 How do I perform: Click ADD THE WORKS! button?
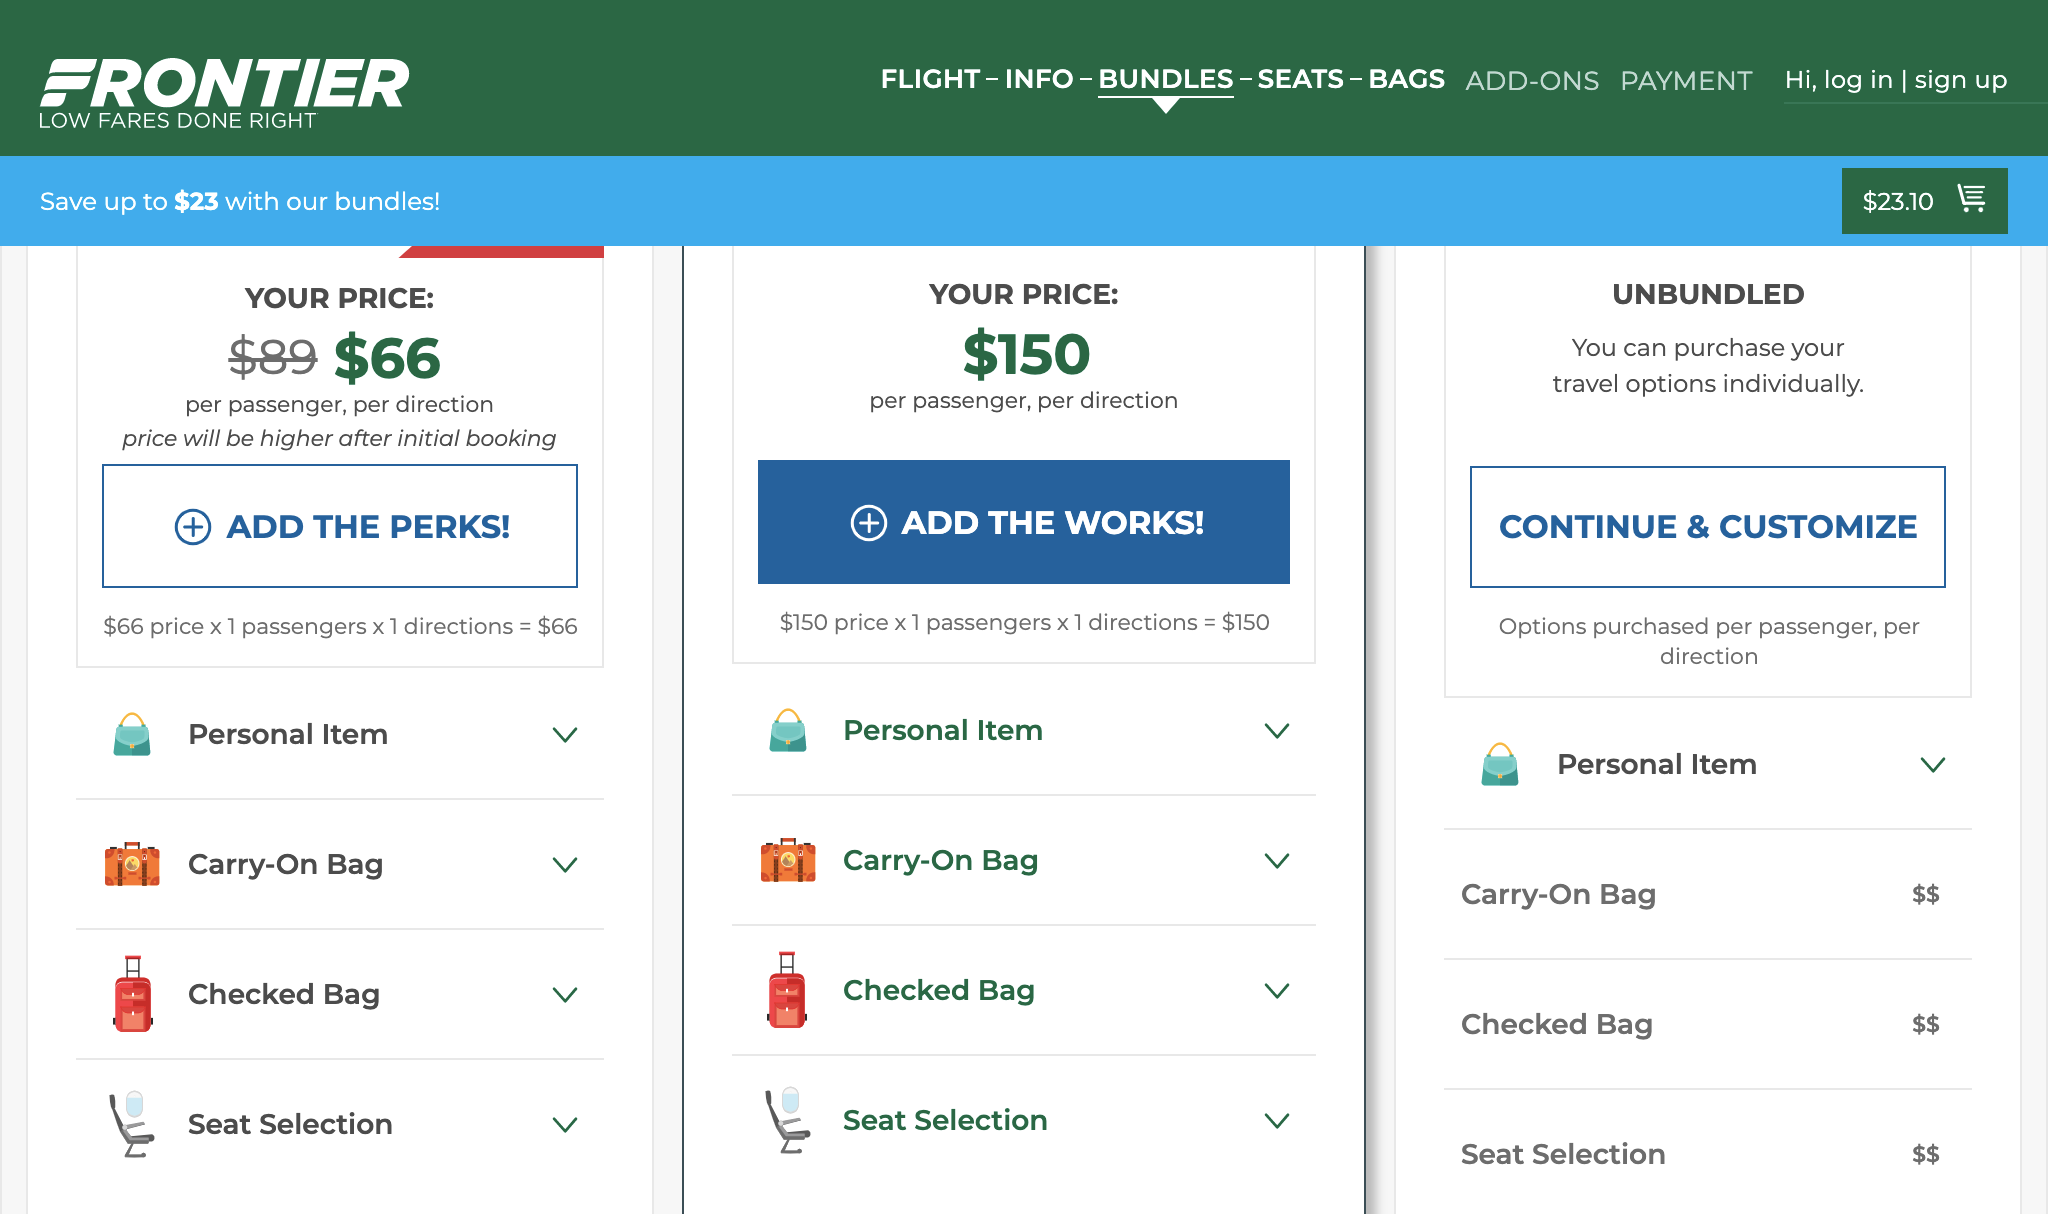point(1024,522)
